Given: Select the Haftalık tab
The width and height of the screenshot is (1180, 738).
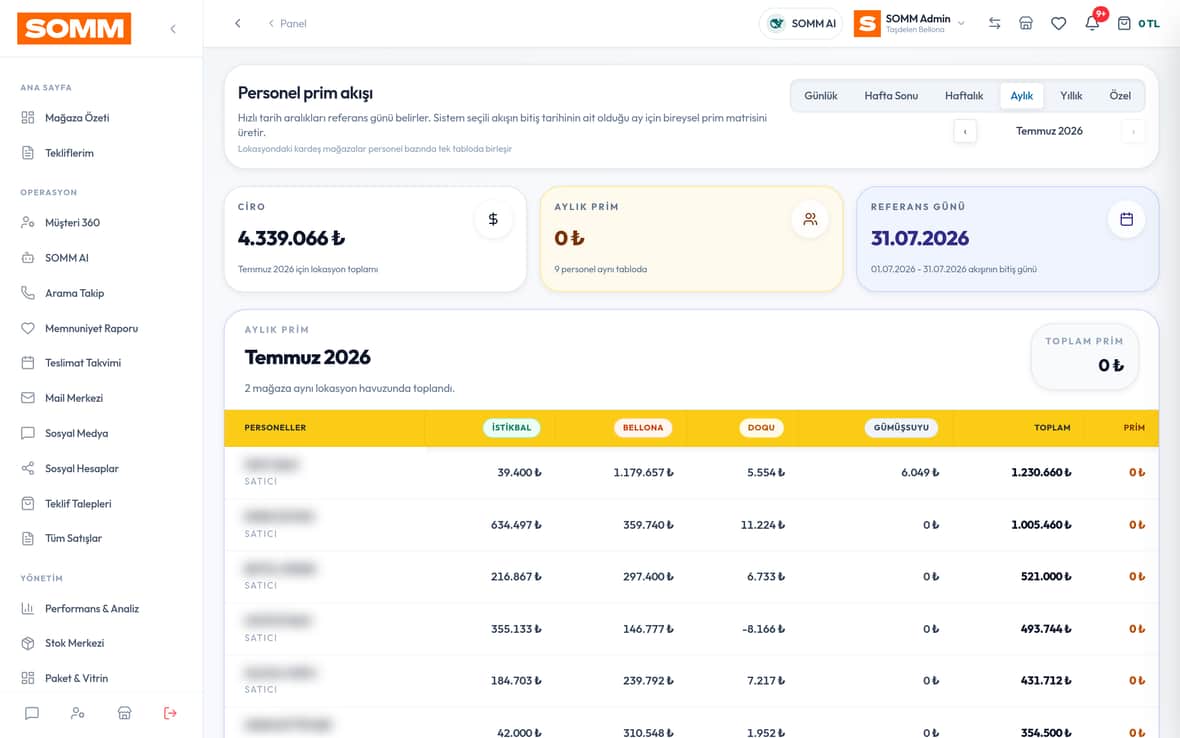Looking at the screenshot, I should point(964,96).
